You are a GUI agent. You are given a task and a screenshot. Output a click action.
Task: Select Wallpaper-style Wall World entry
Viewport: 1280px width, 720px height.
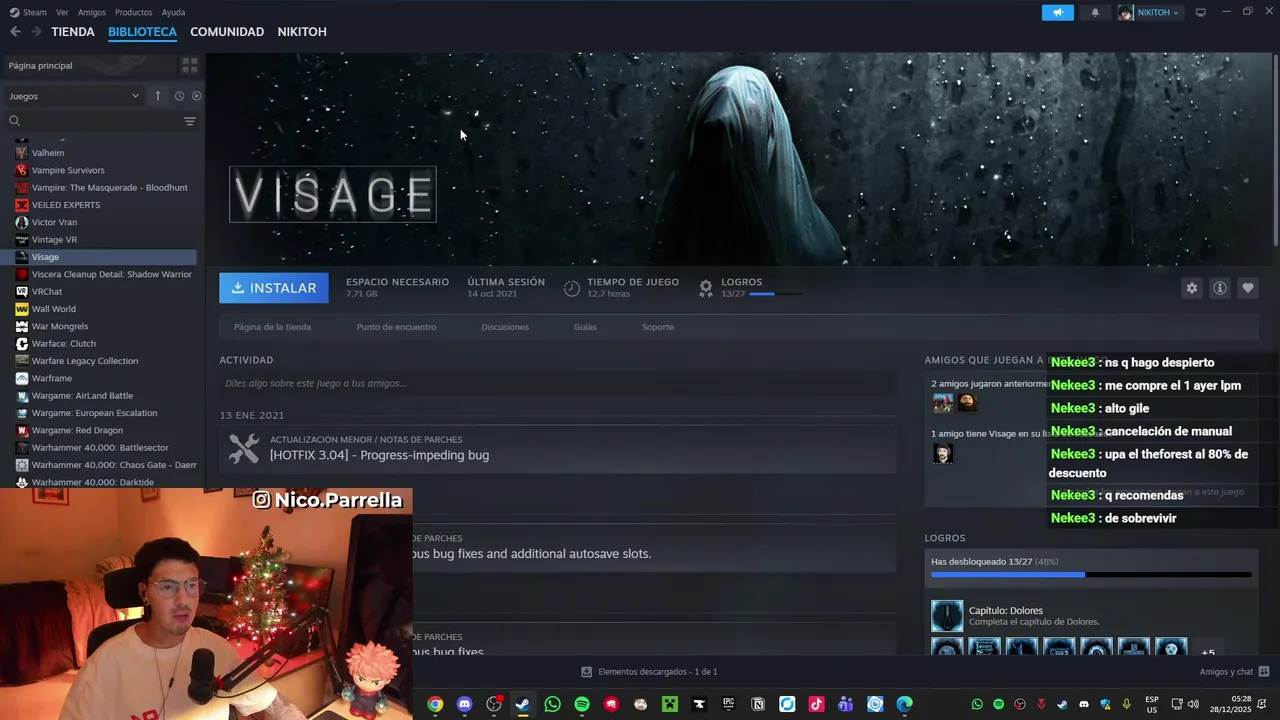(x=53, y=309)
